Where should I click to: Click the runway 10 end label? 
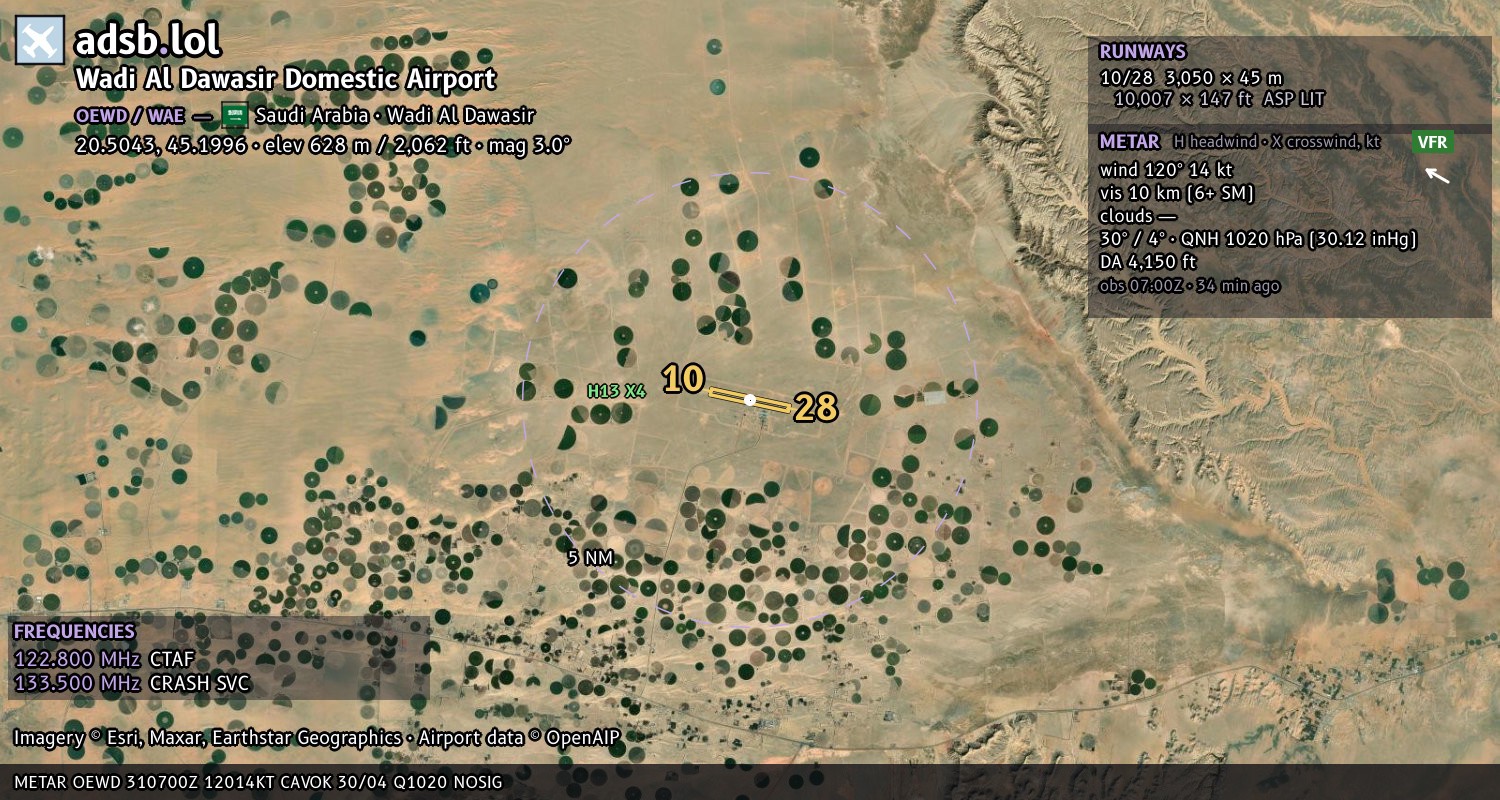coord(683,379)
